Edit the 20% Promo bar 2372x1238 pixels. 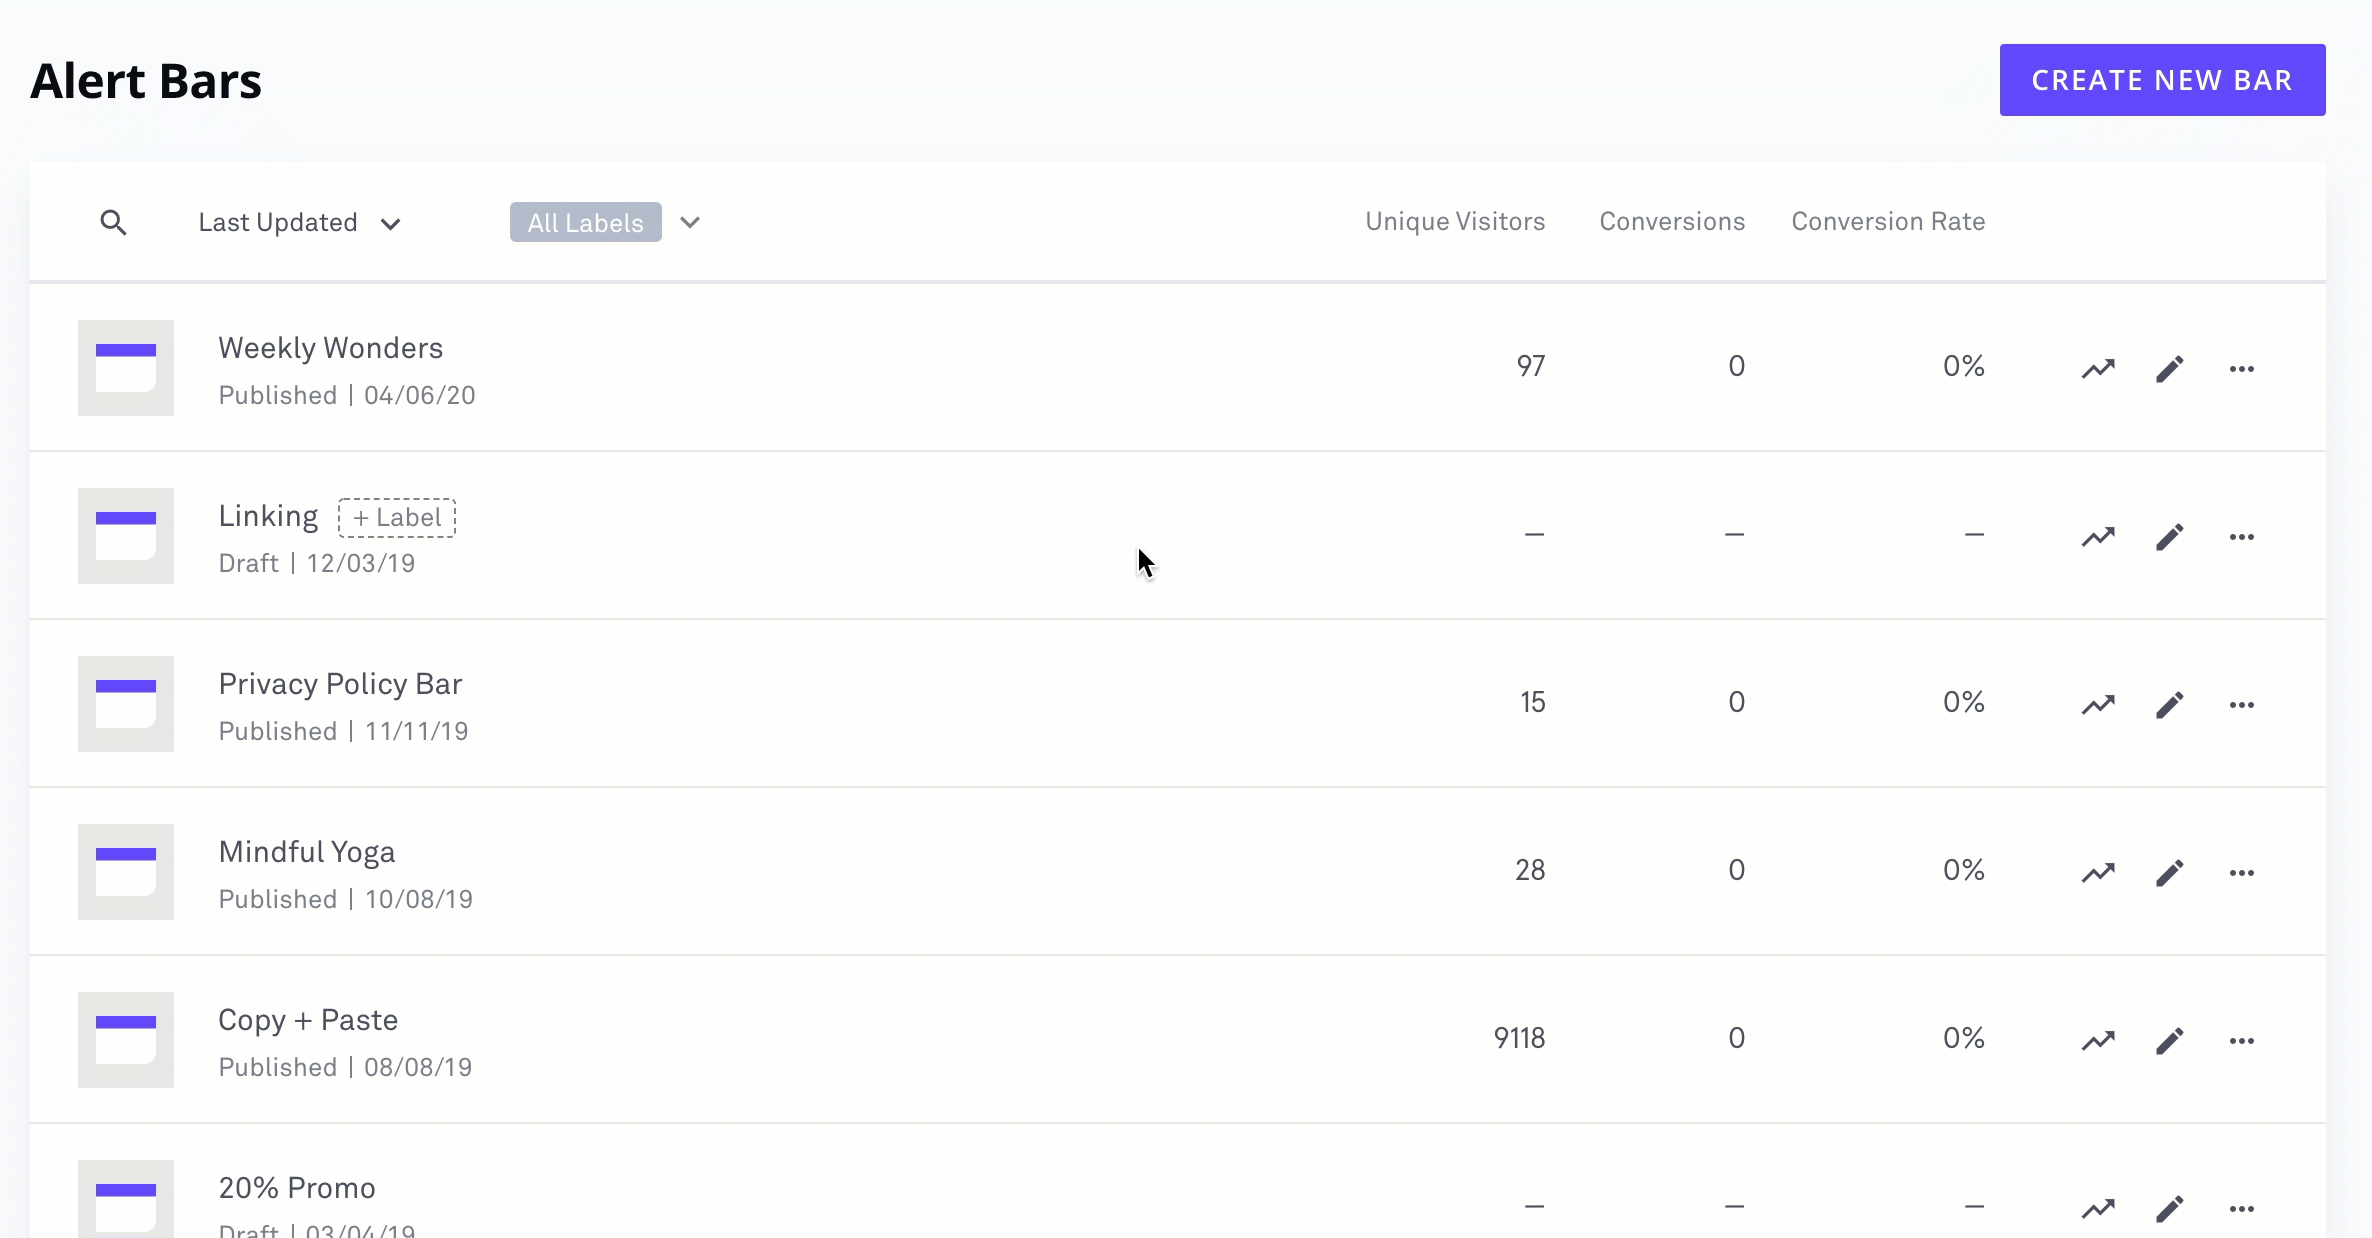[x=2169, y=1209]
